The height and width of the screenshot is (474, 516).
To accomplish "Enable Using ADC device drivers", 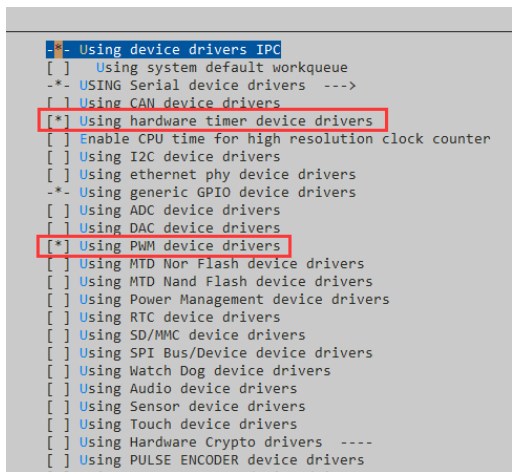I will coord(163,210).
